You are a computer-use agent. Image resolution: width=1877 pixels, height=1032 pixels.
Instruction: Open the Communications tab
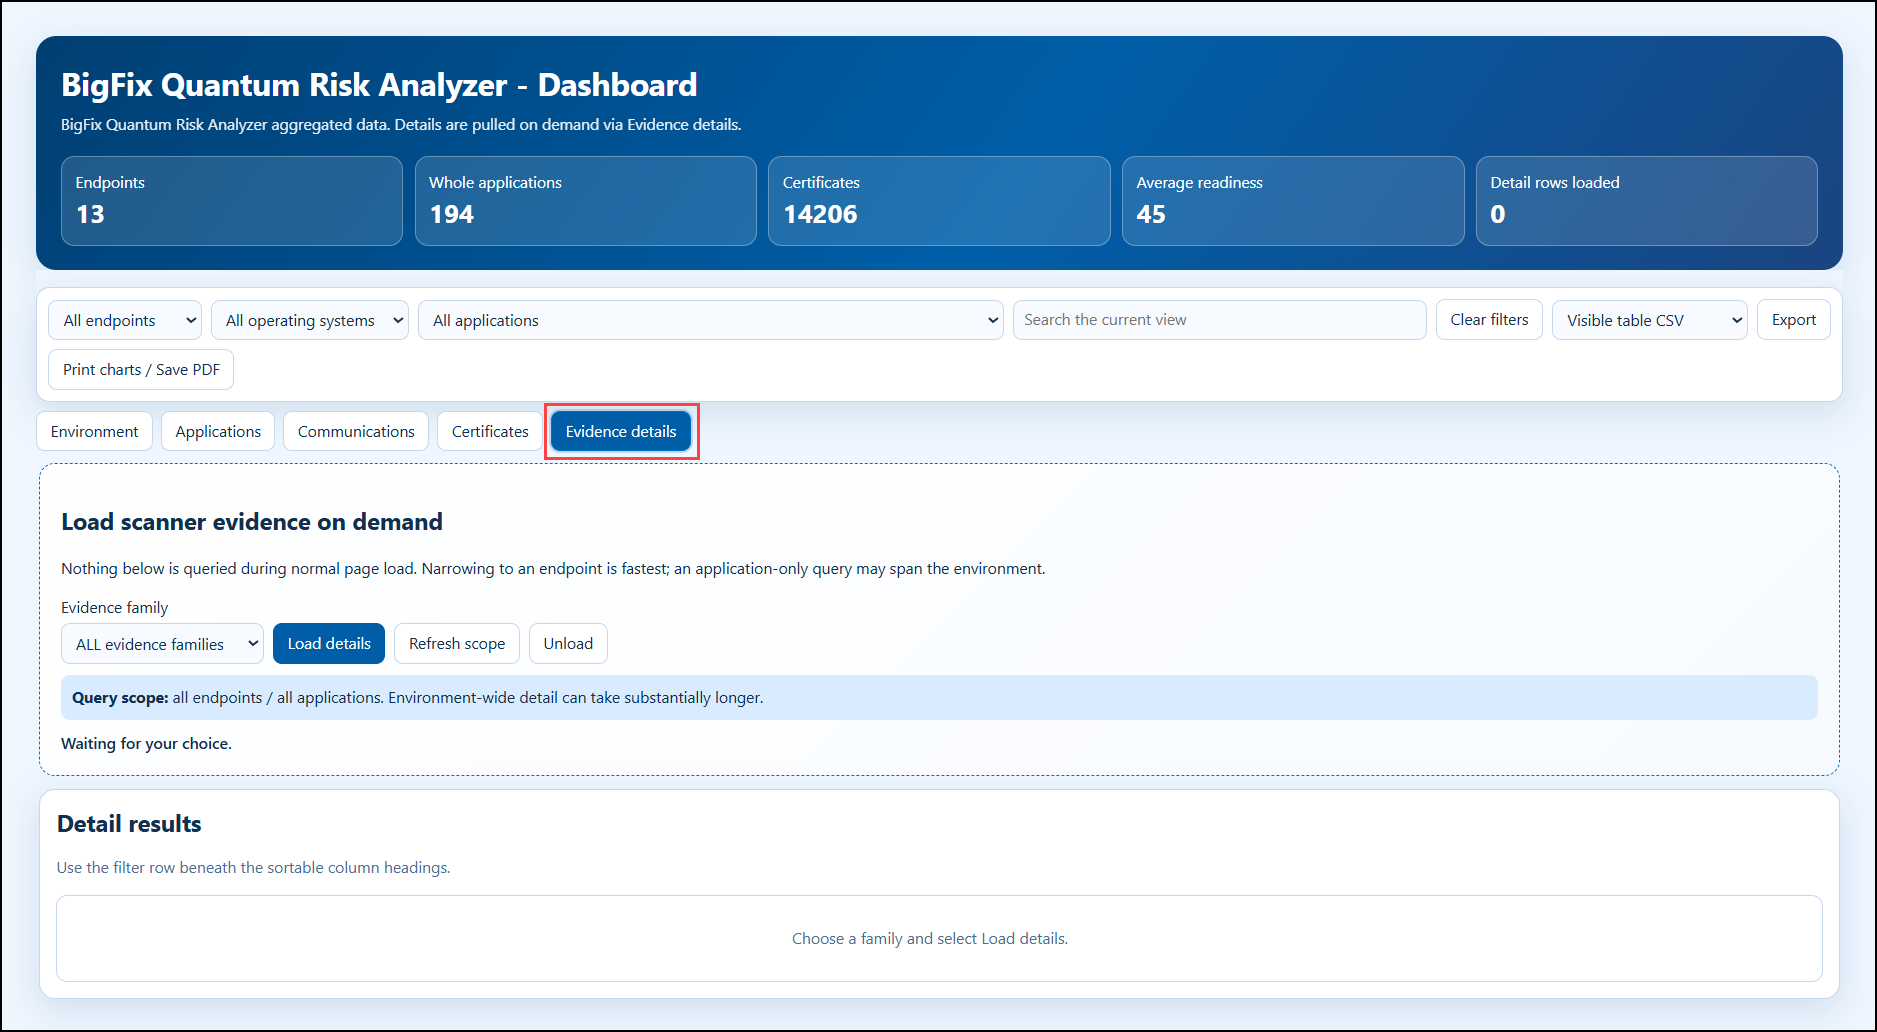click(x=356, y=431)
